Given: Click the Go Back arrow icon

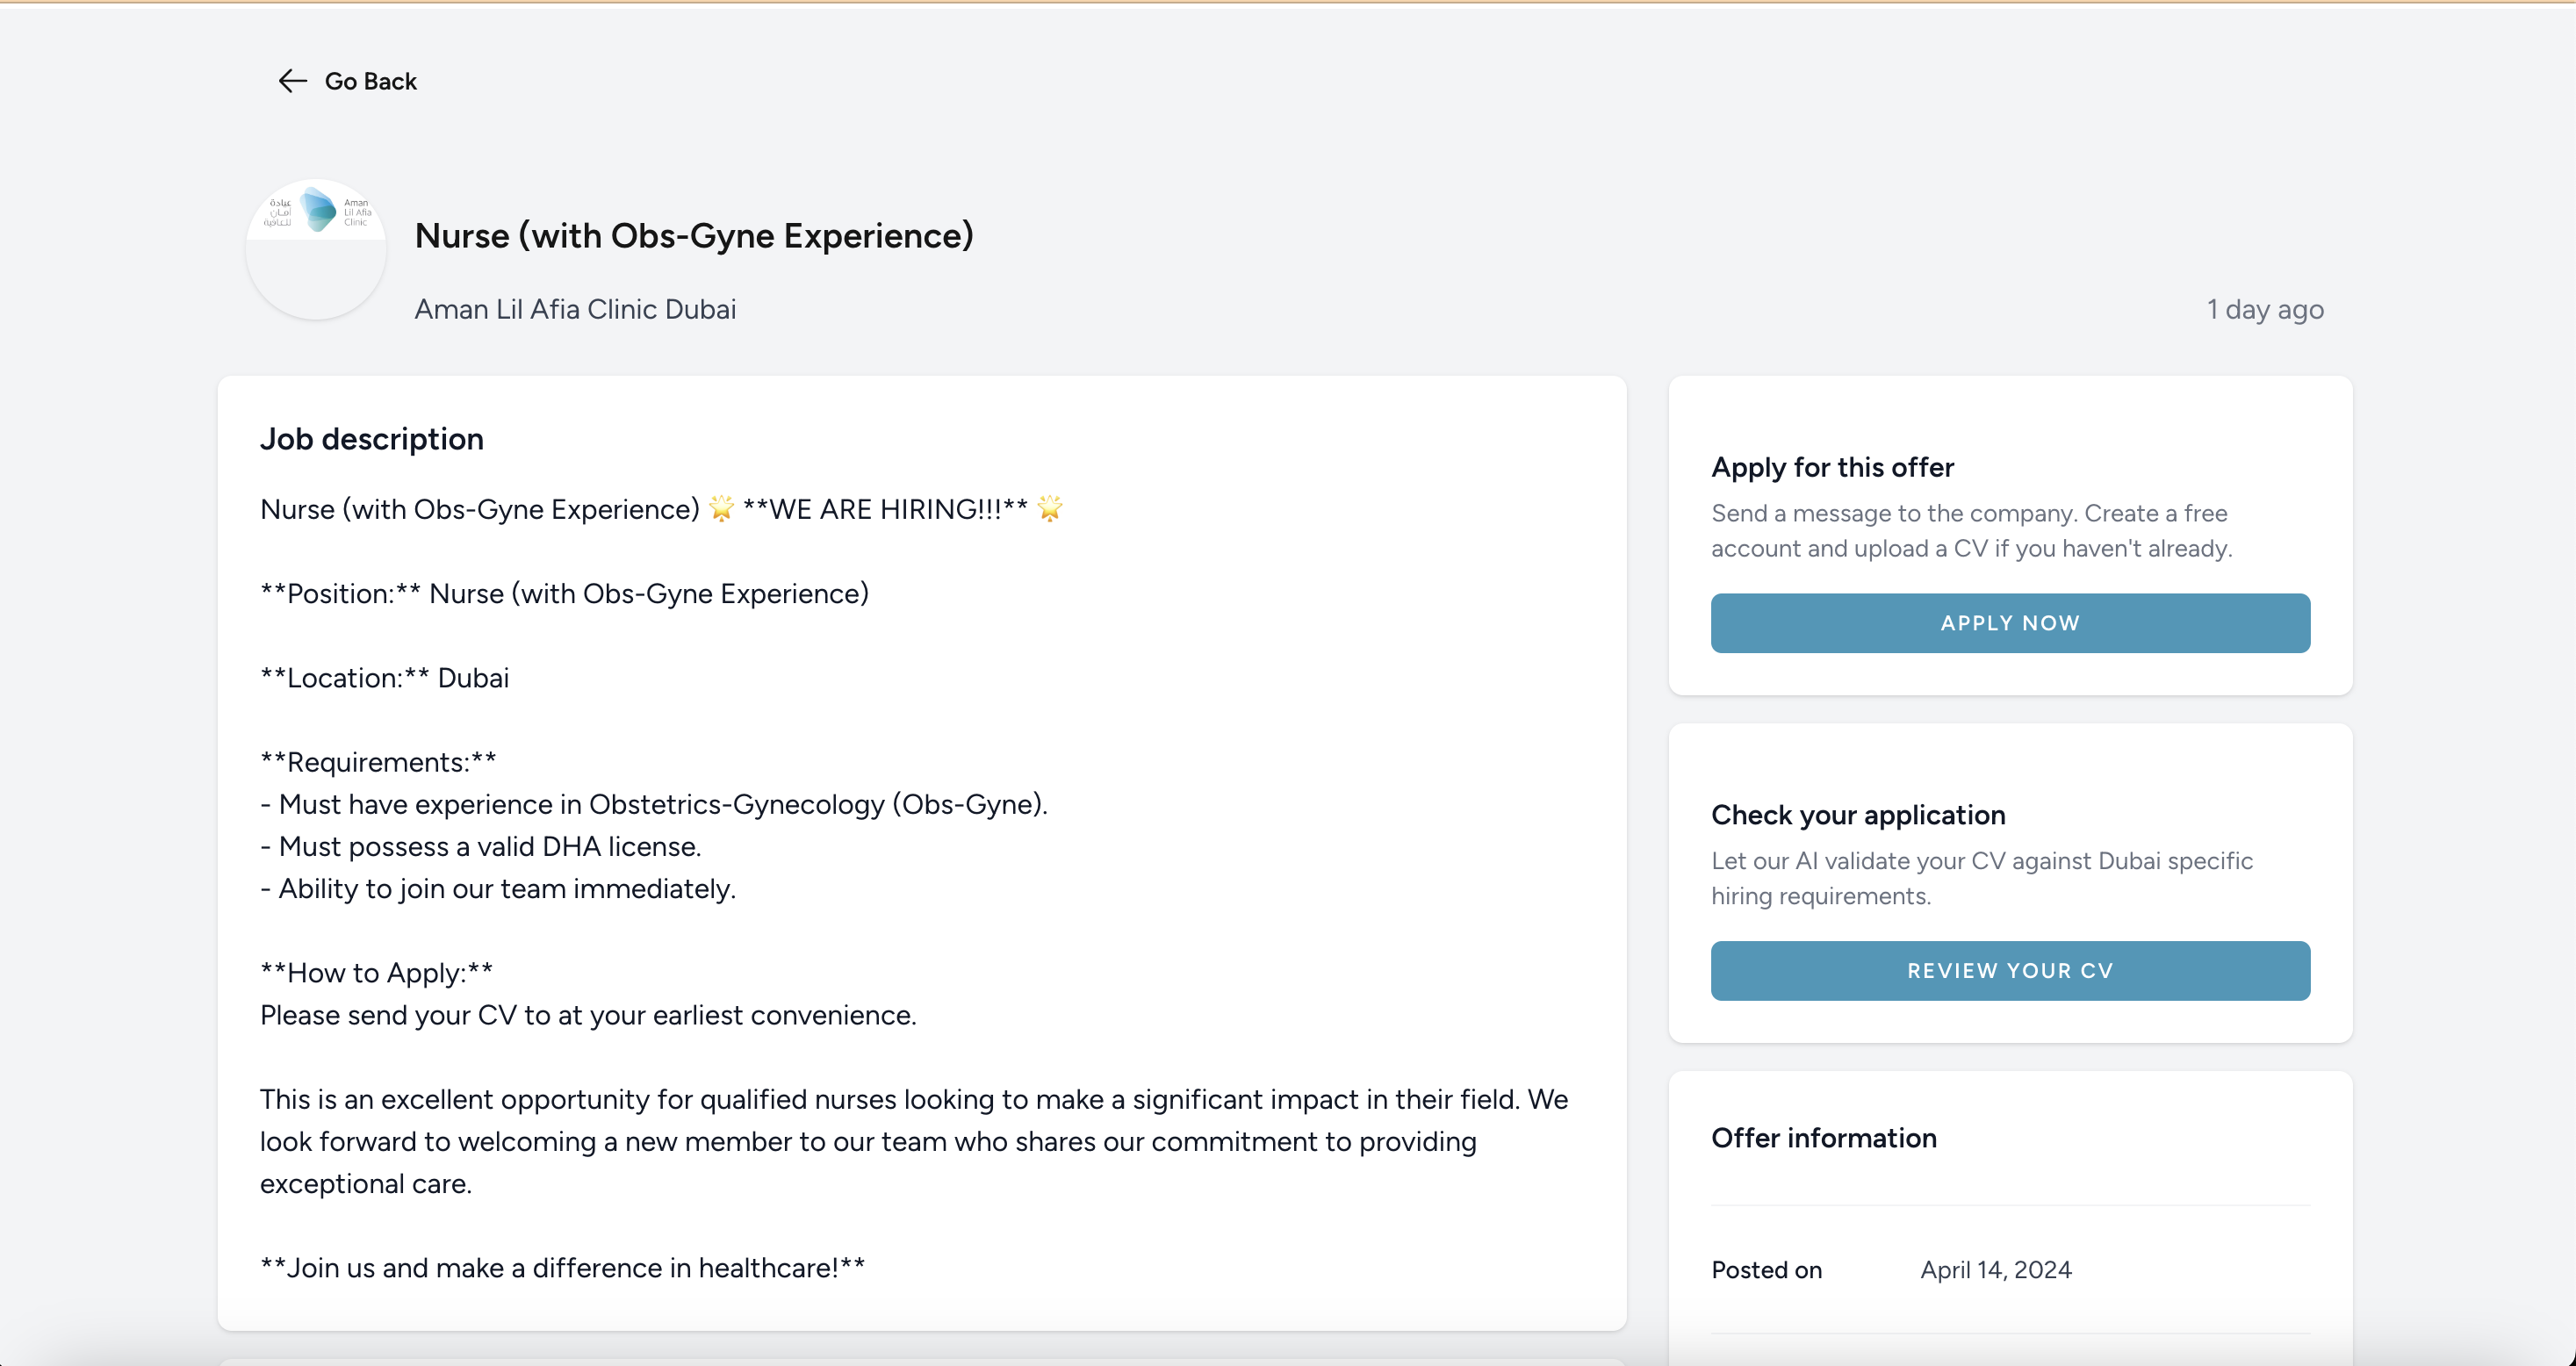Looking at the screenshot, I should [291, 81].
